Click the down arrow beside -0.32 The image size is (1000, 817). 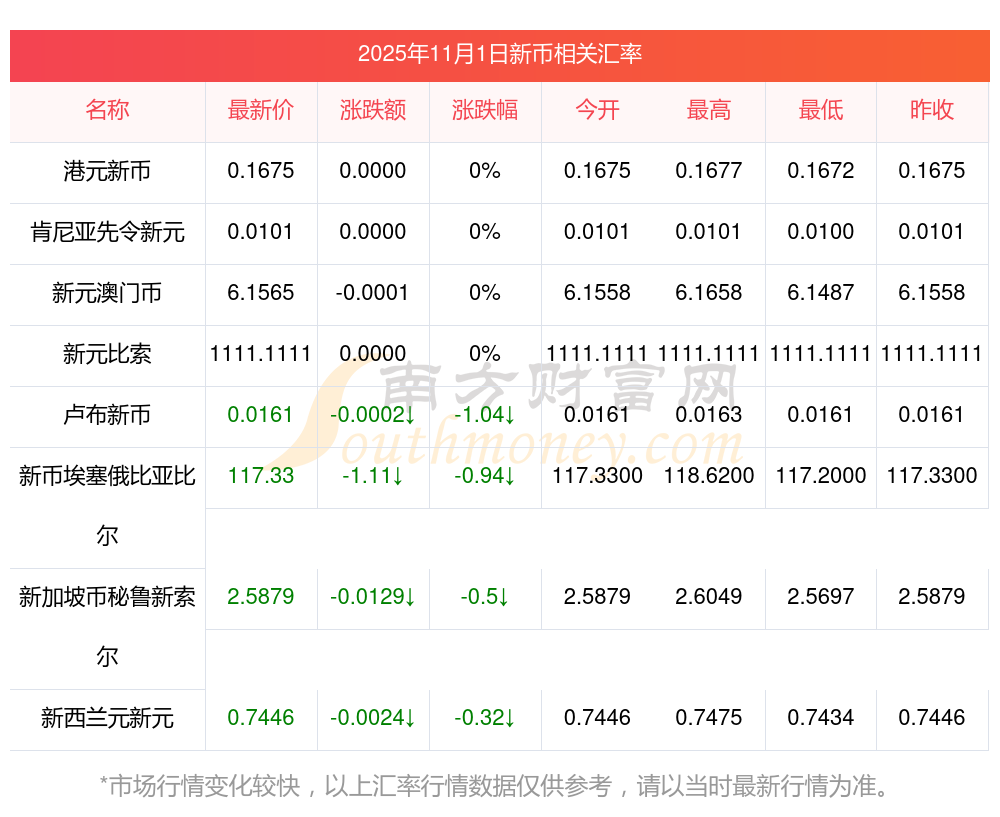coord(510,718)
